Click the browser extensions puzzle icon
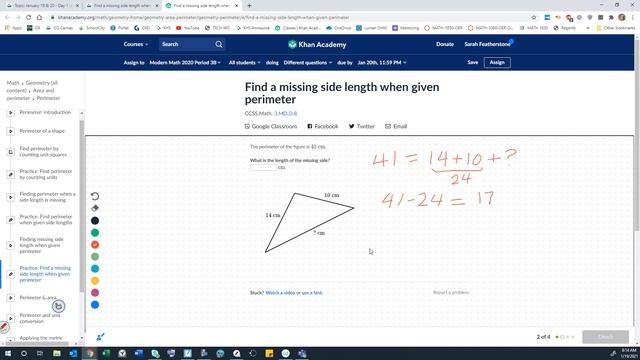The height and width of the screenshot is (360, 640). click(611, 18)
